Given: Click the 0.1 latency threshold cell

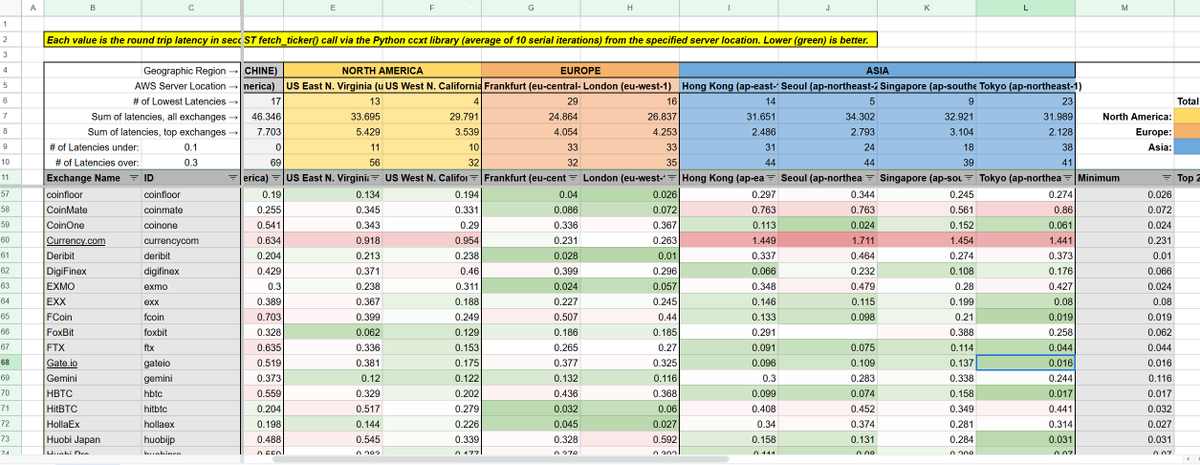Looking at the screenshot, I should coord(192,146).
